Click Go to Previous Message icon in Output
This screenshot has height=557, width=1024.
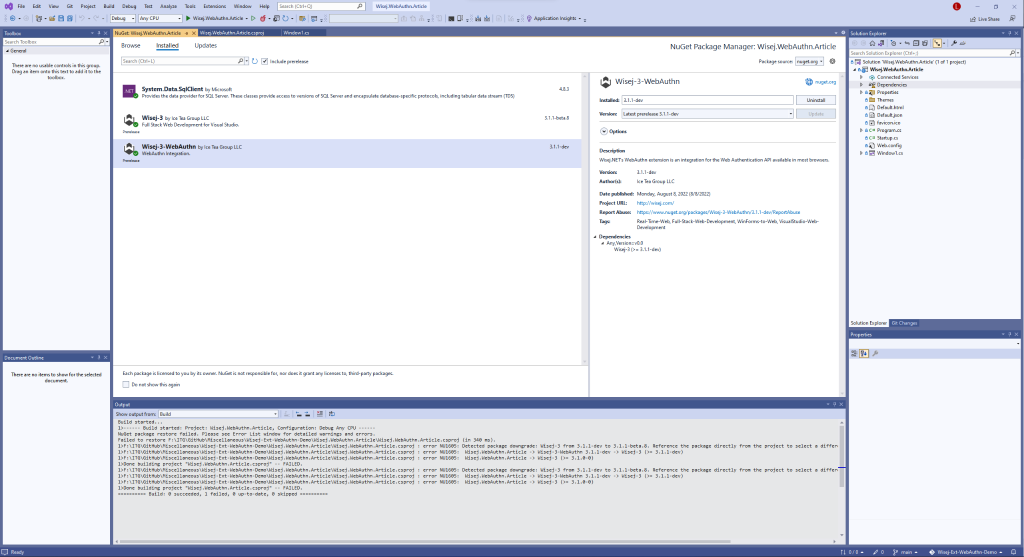[x=298, y=414]
